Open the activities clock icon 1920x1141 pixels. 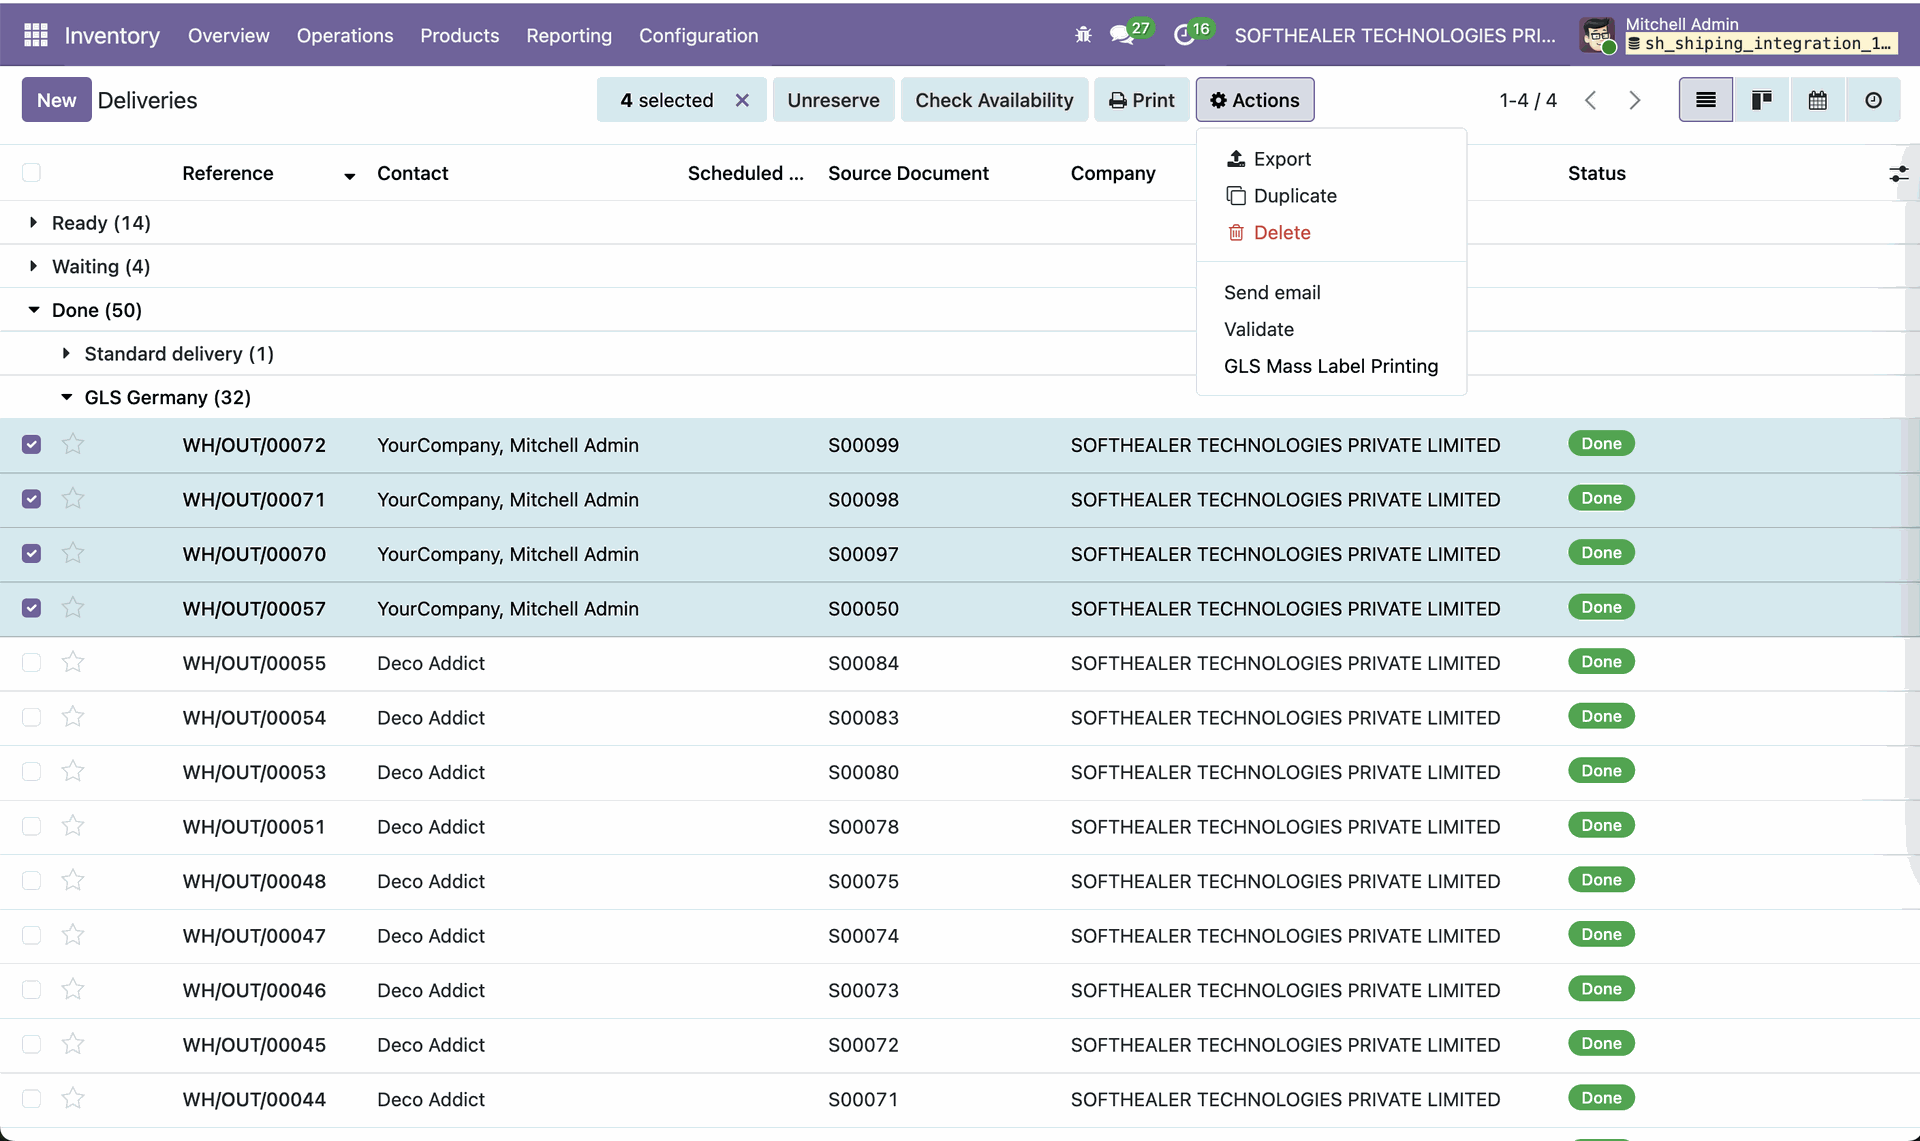(x=1184, y=35)
